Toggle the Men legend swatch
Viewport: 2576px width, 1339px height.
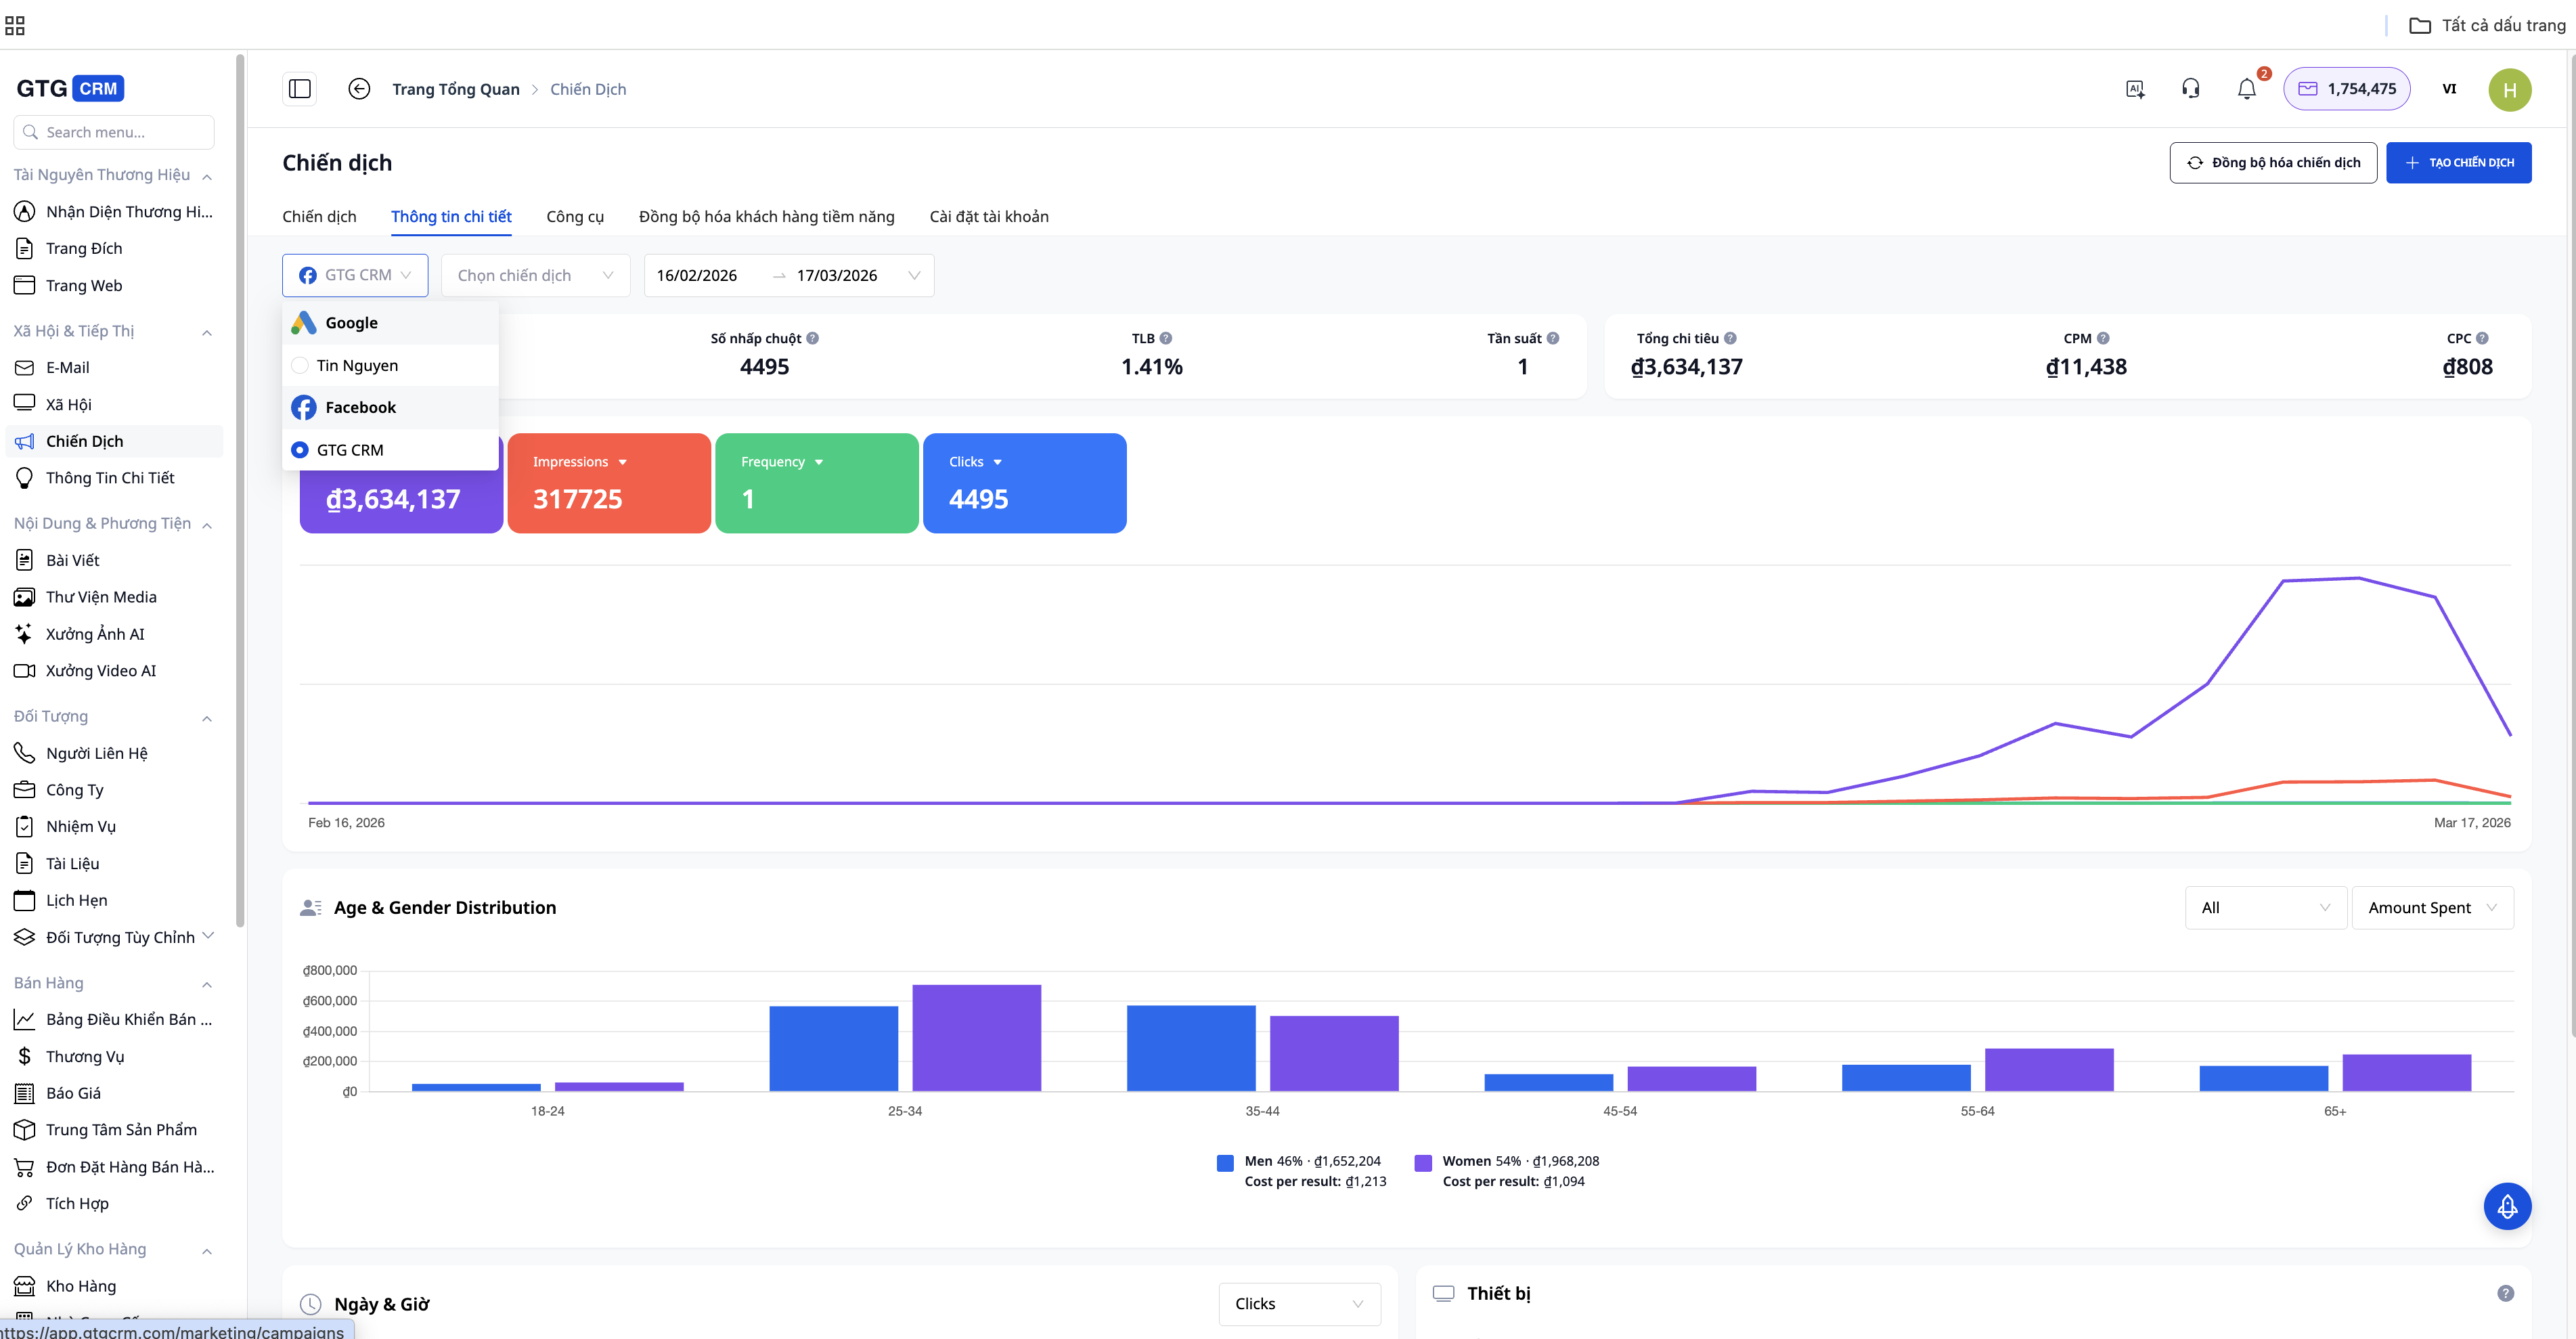1224,1162
